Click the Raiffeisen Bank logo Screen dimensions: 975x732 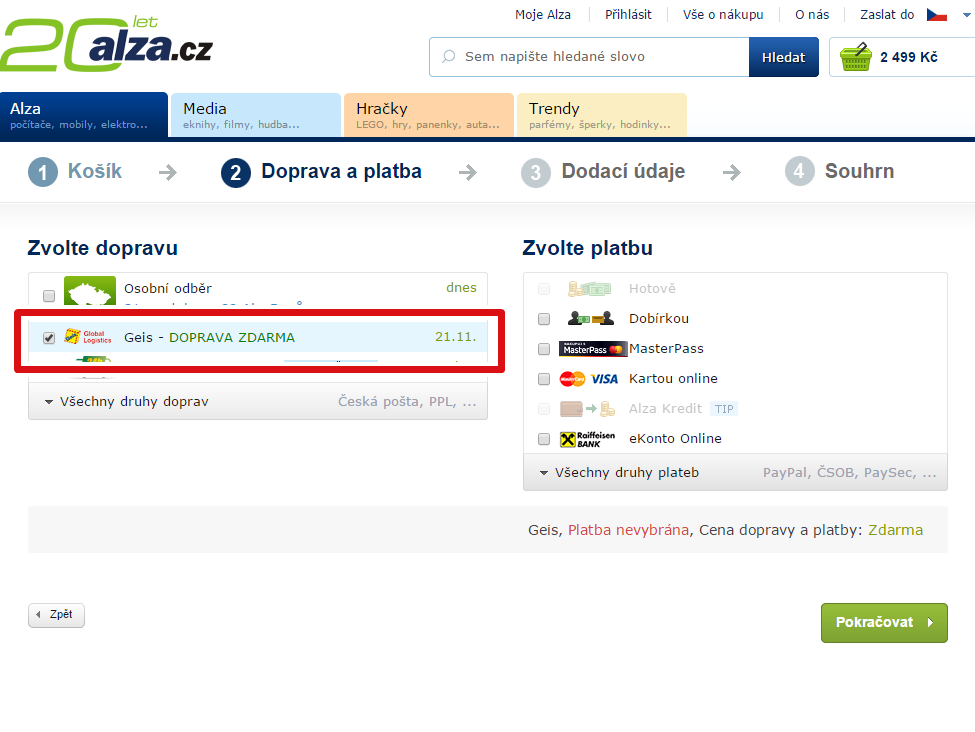tap(587, 439)
